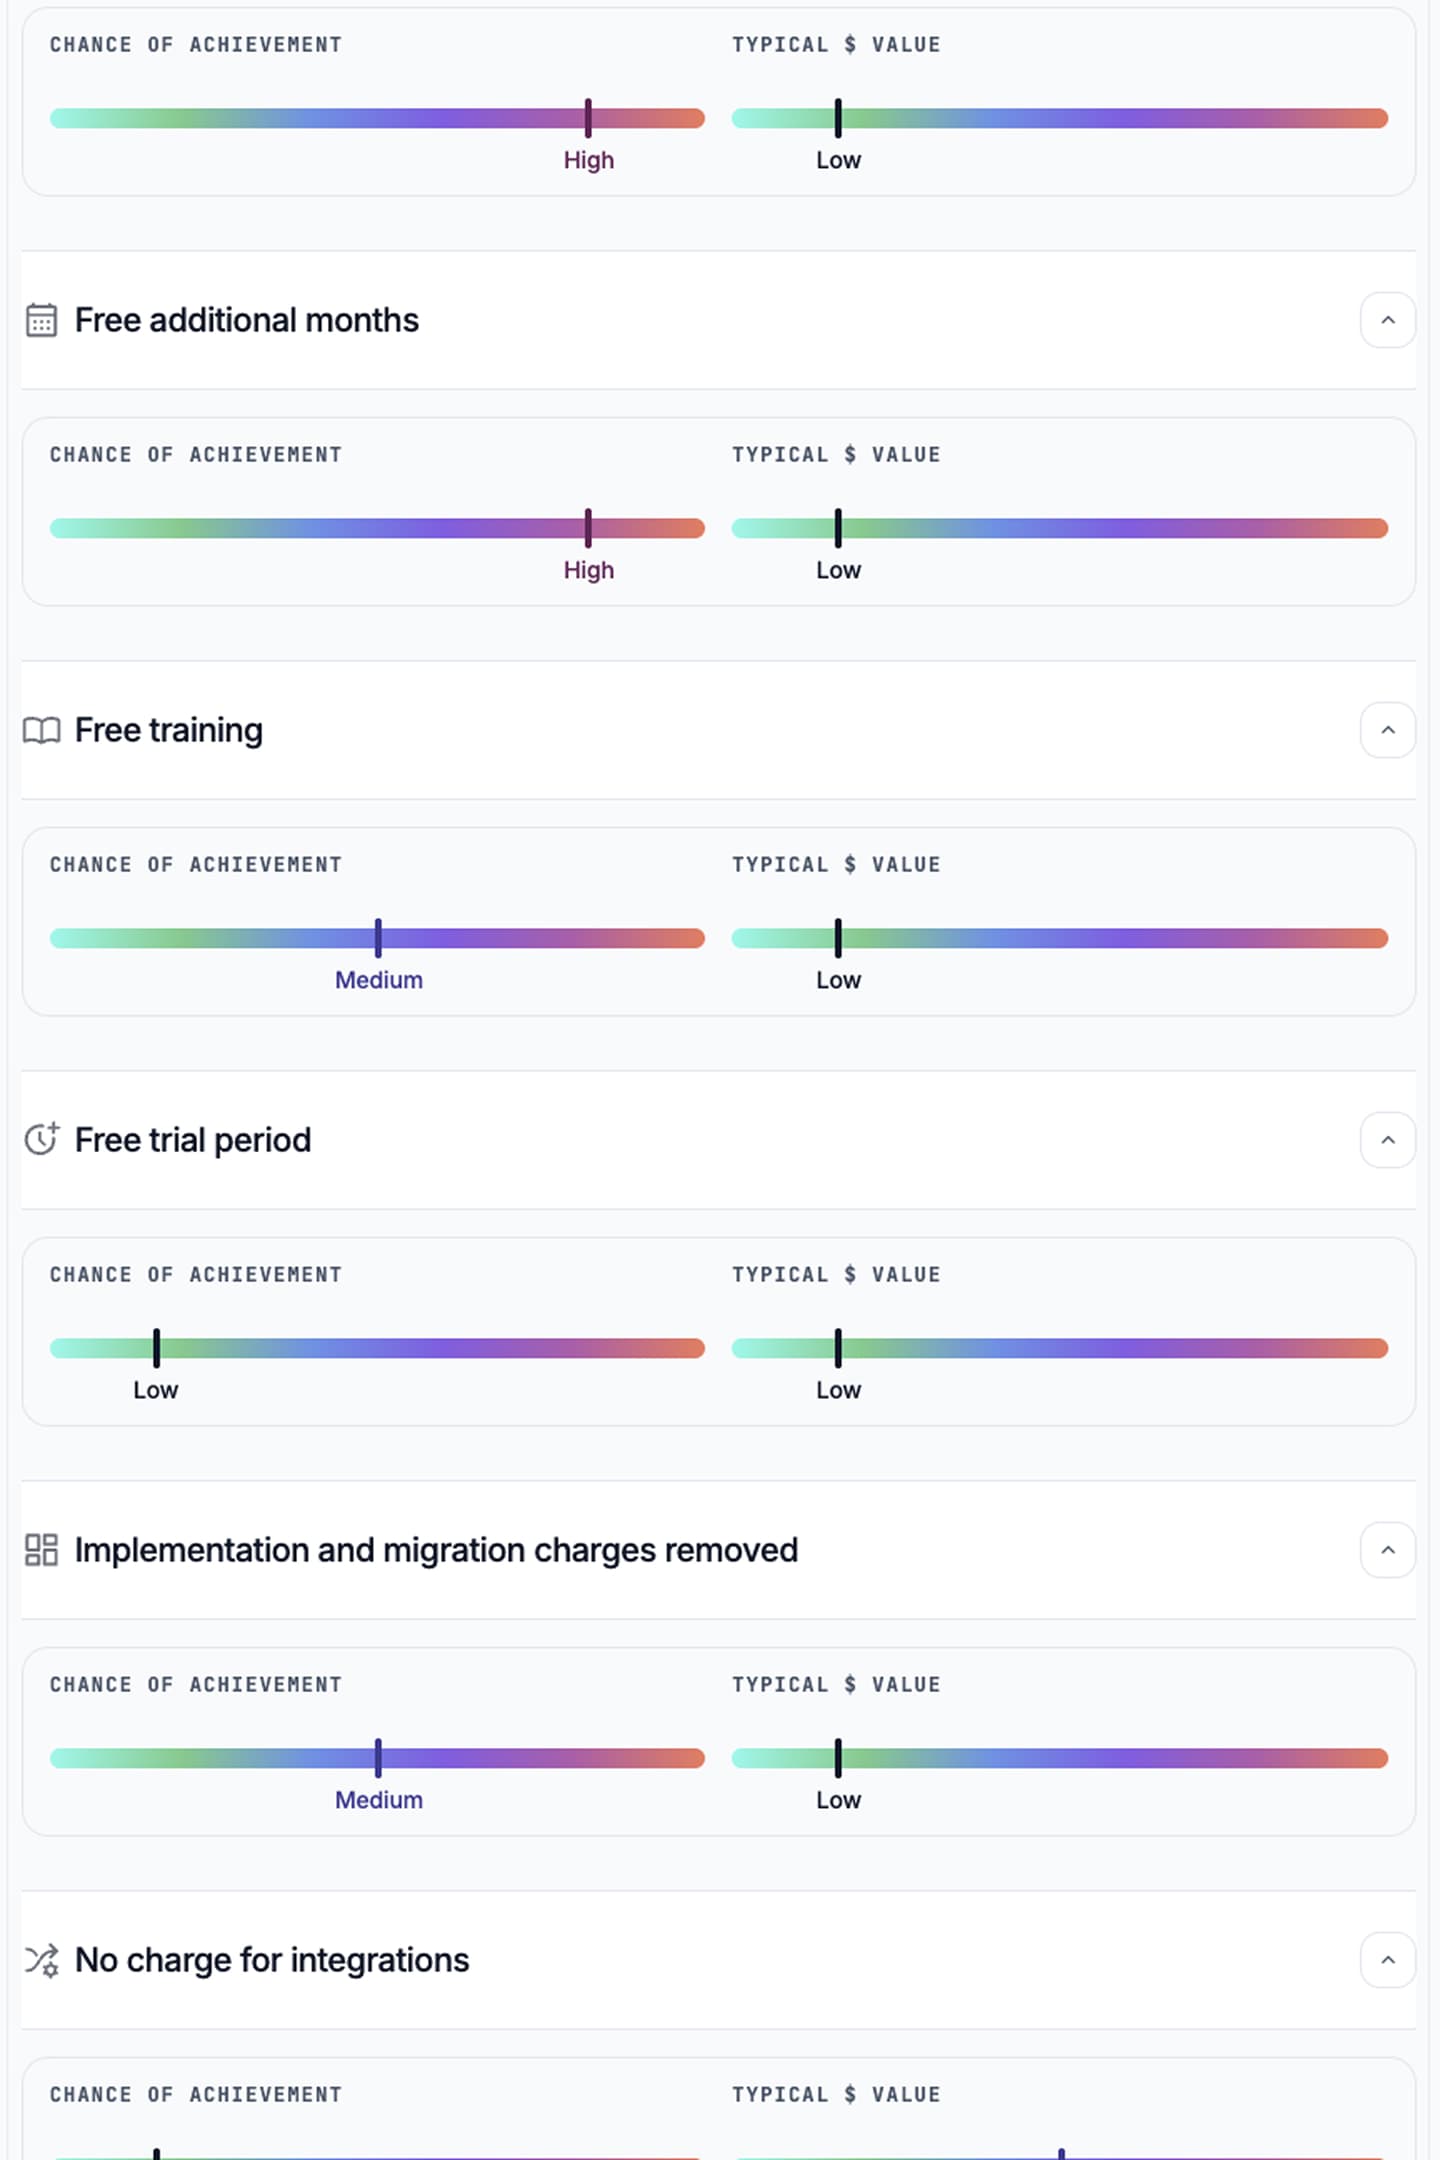Click the No charge for integrations heading text
The image size is (1440, 2160).
[x=270, y=1959]
